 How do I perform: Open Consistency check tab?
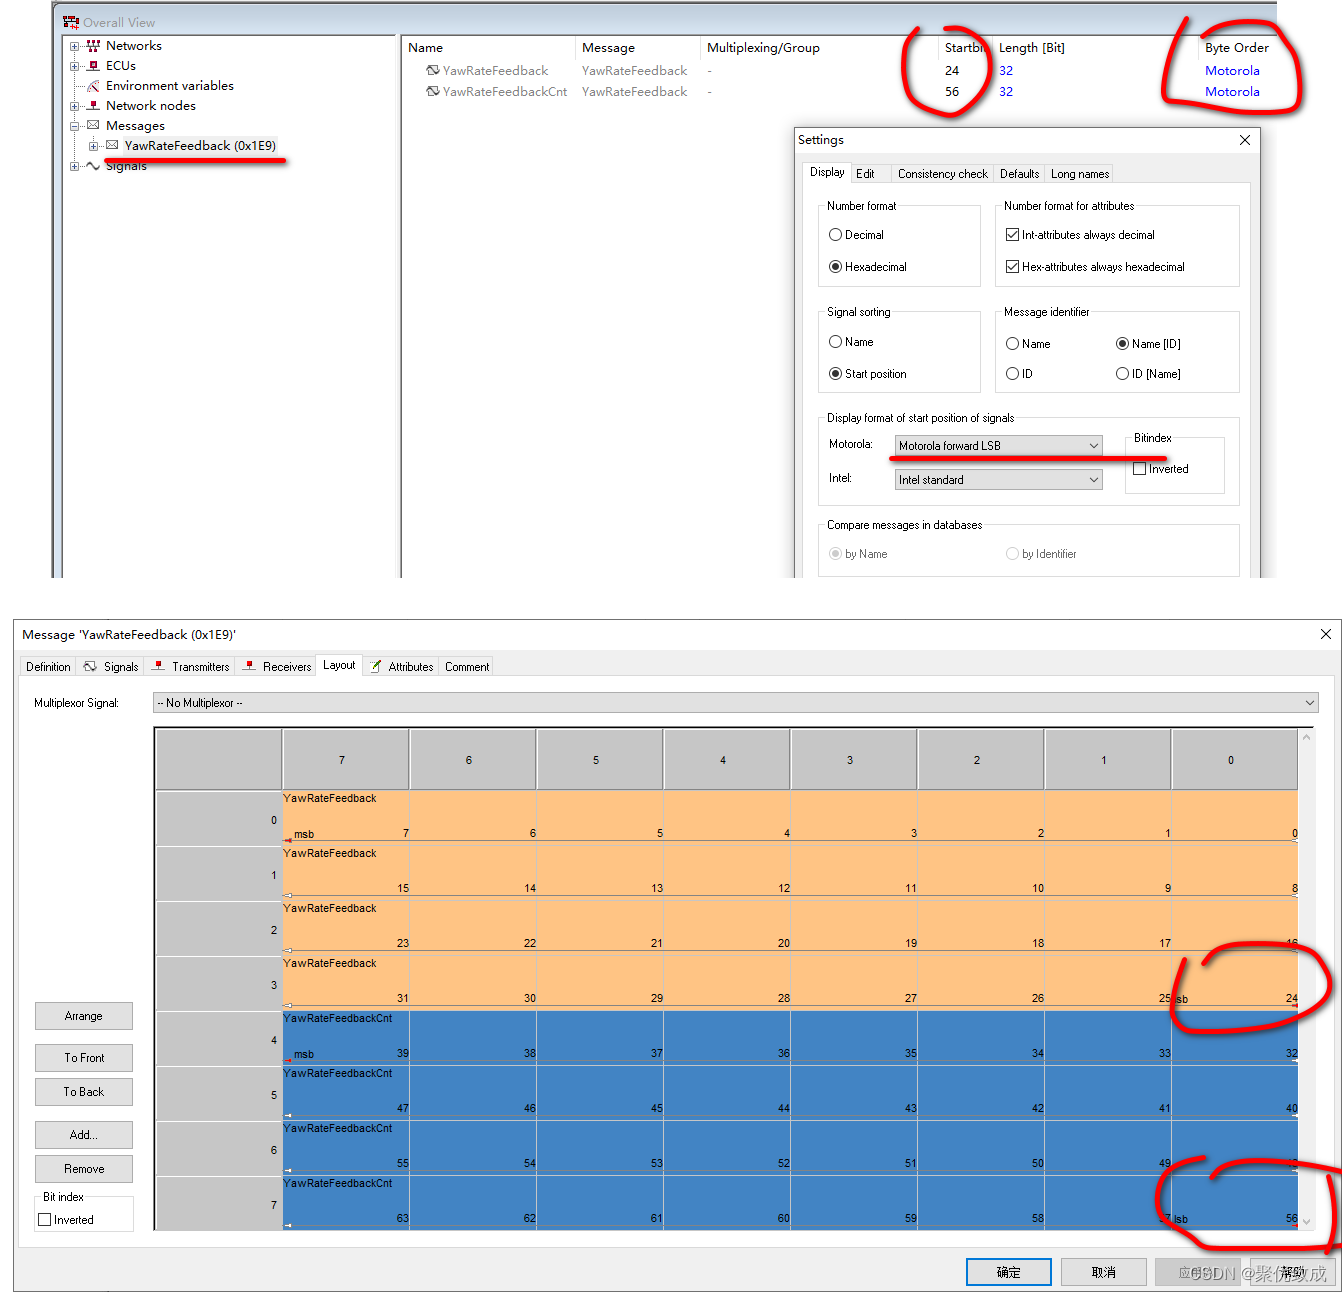coord(942,174)
